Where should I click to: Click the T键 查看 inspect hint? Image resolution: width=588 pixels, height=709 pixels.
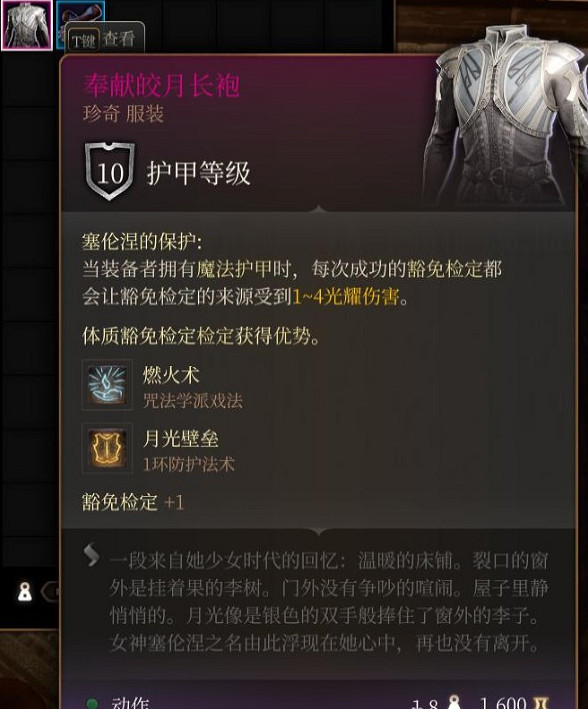[x=105, y=40]
